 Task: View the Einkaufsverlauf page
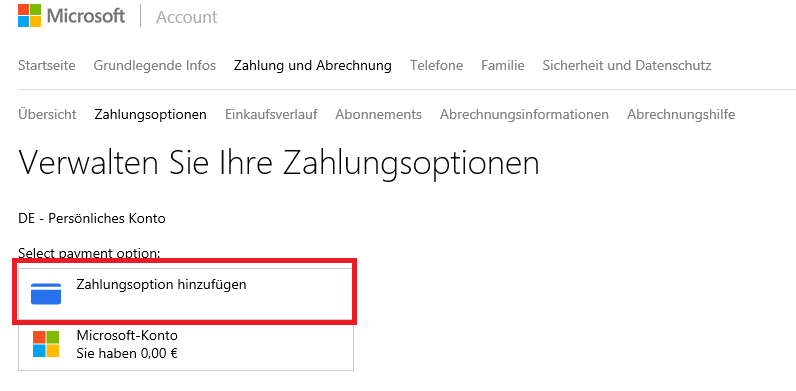271,114
